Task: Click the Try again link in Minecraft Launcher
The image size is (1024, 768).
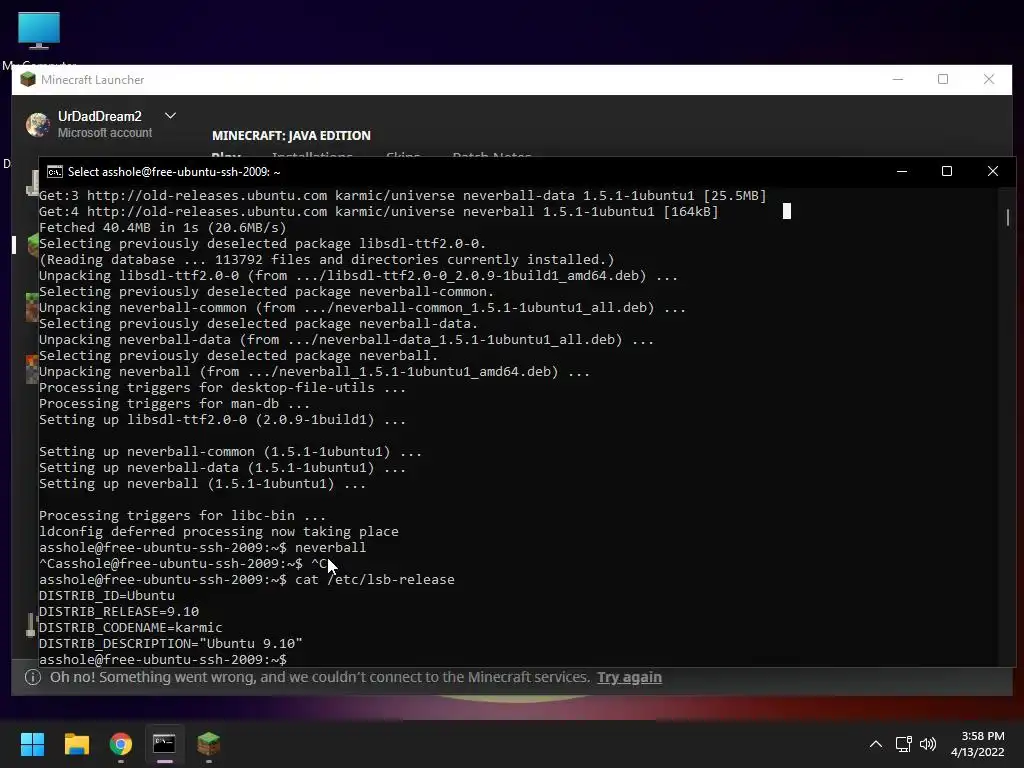Action: [630, 677]
